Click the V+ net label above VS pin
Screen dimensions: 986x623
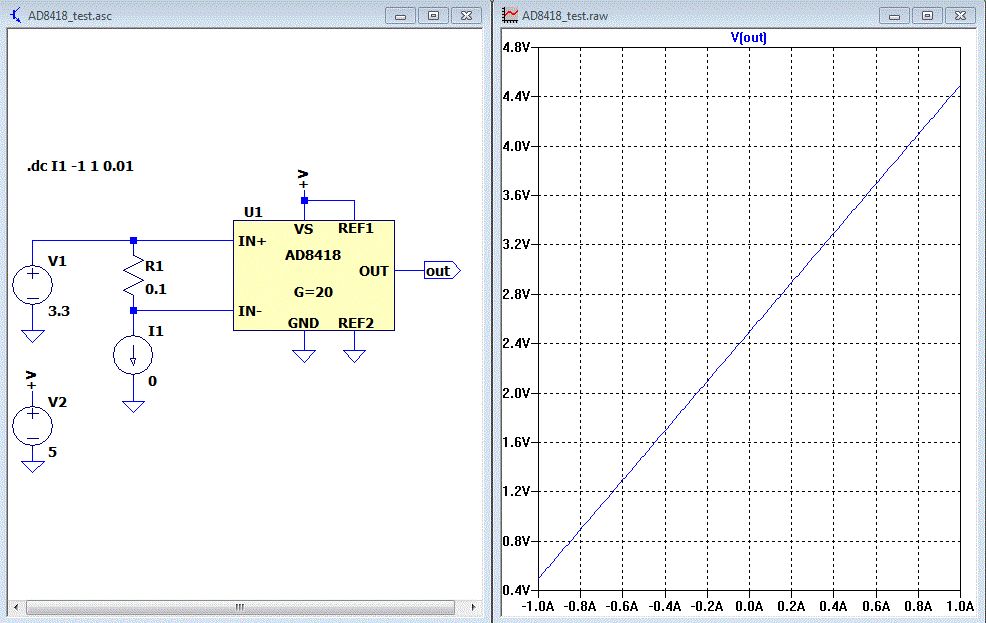[304, 179]
